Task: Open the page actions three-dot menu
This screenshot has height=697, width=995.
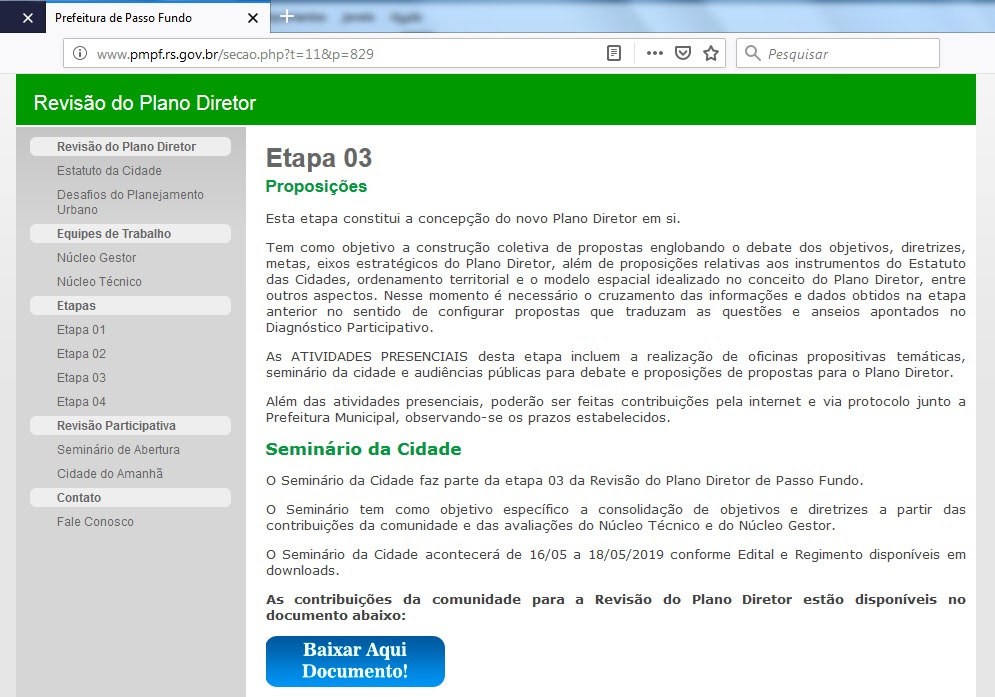Action: pyautogui.click(x=655, y=54)
